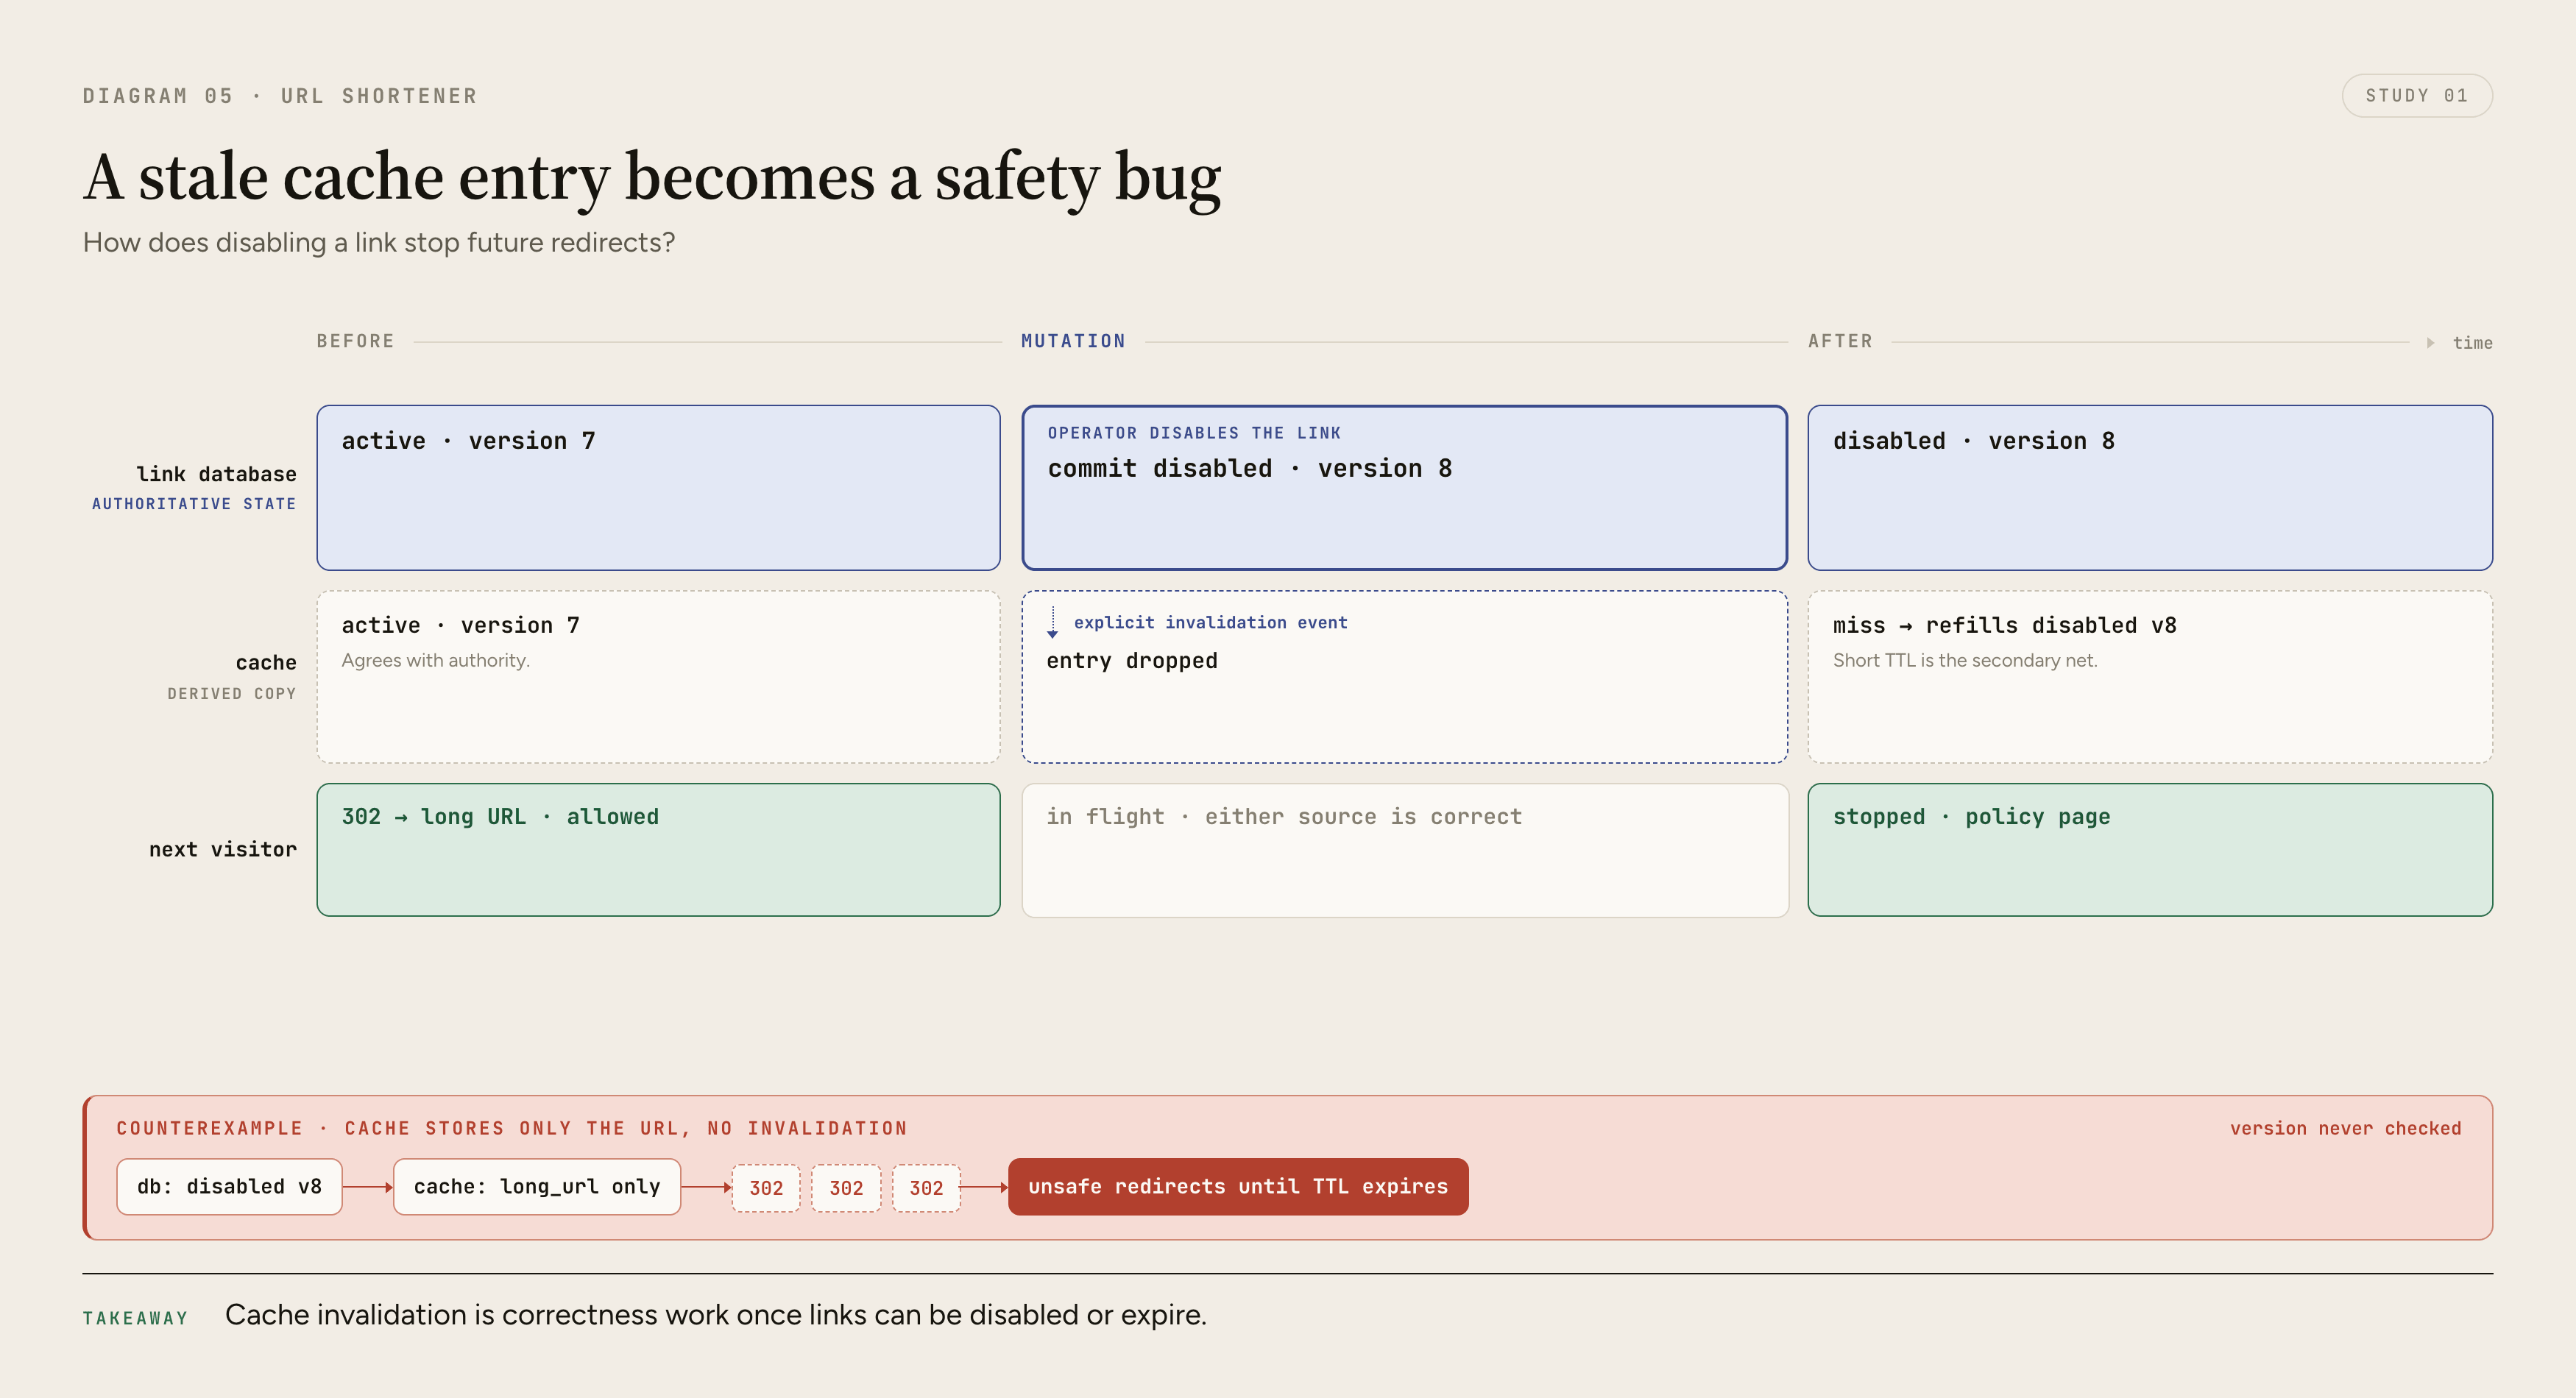This screenshot has height=1398, width=2576.
Task: Click the arrow after 'cache: long_url only'
Action: pos(706,1187)
